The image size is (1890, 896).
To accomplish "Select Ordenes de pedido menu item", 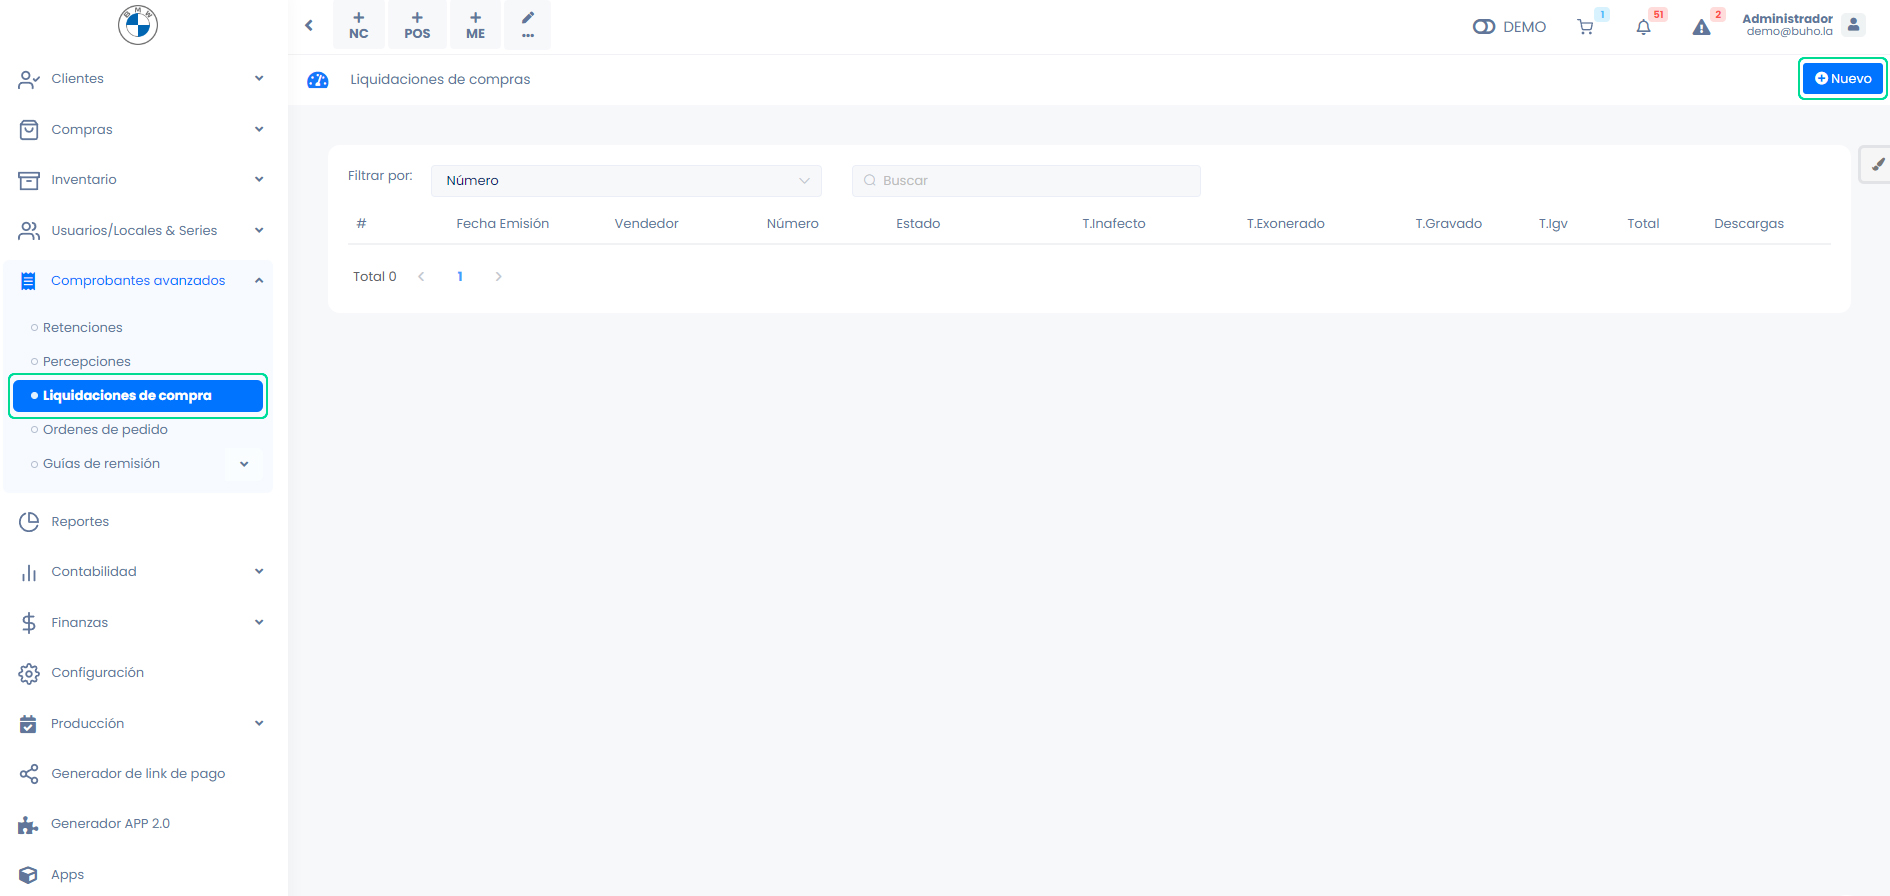I will (105, 430).
